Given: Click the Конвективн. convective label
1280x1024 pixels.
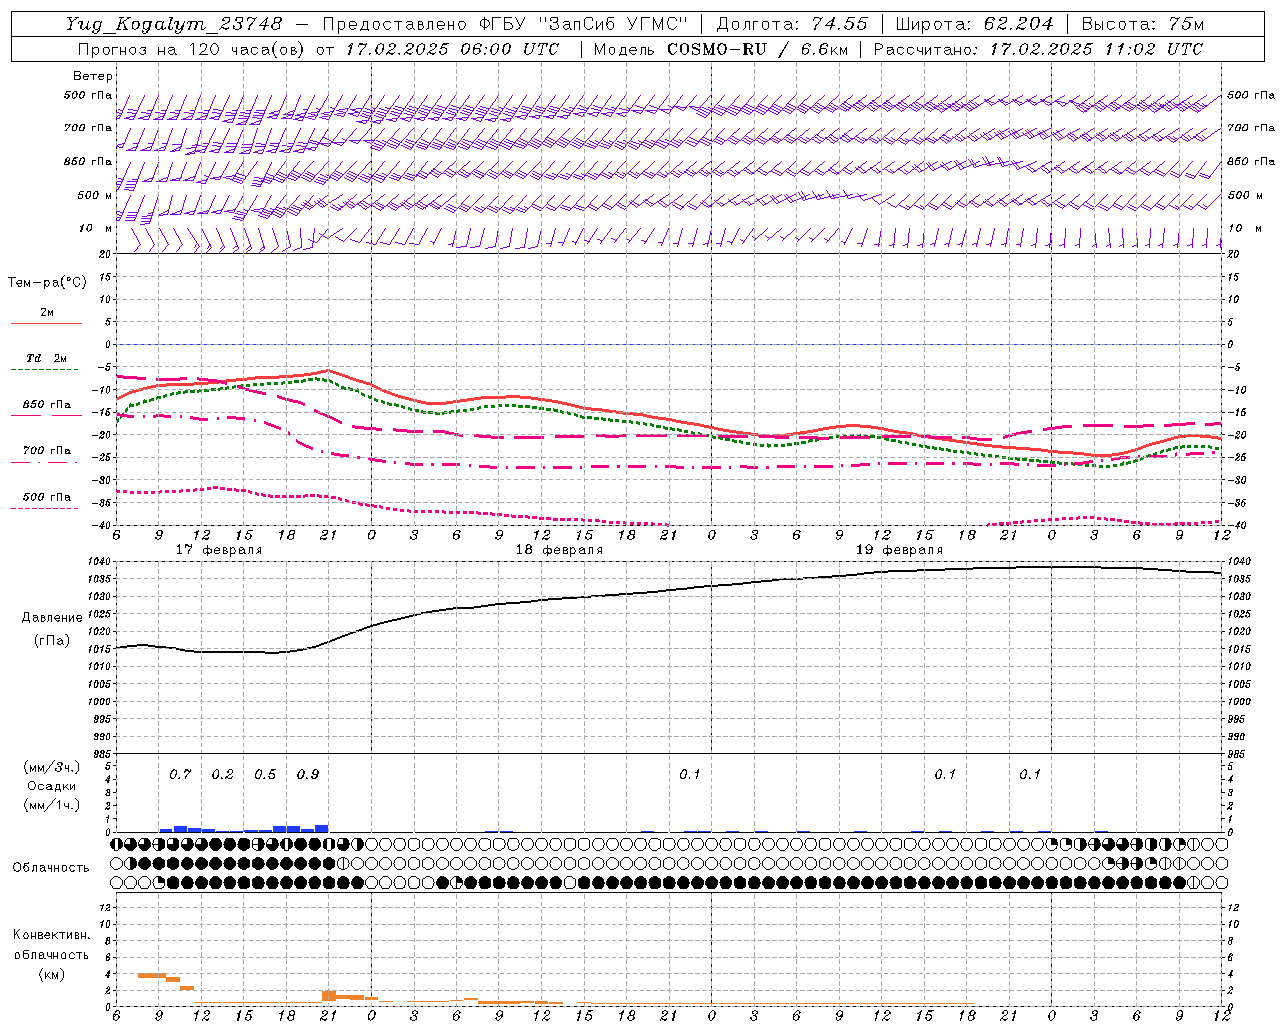Looking at the screenshot, I should click(x=51, y=935).
